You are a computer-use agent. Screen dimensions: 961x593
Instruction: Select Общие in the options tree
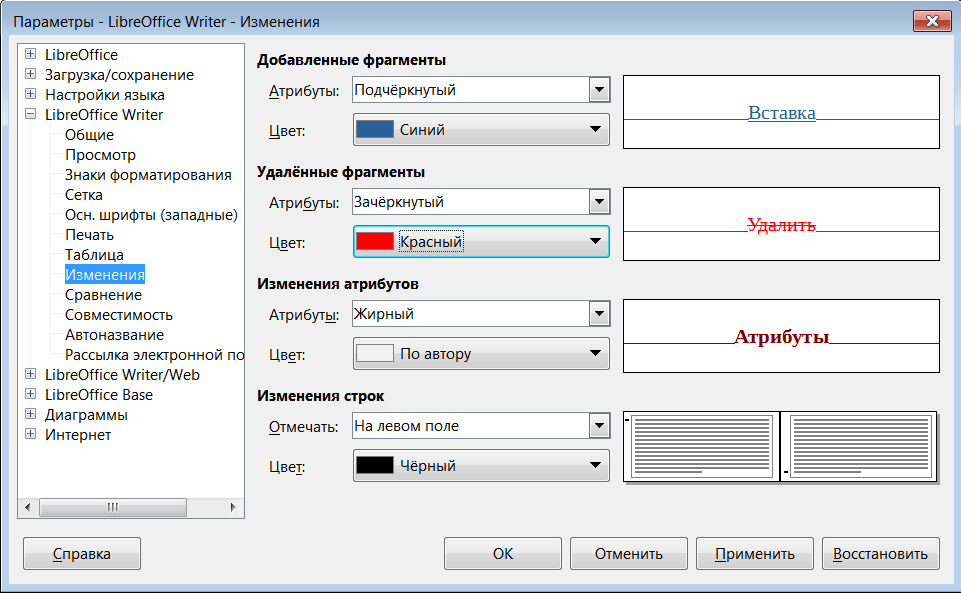tap(89, 135)
